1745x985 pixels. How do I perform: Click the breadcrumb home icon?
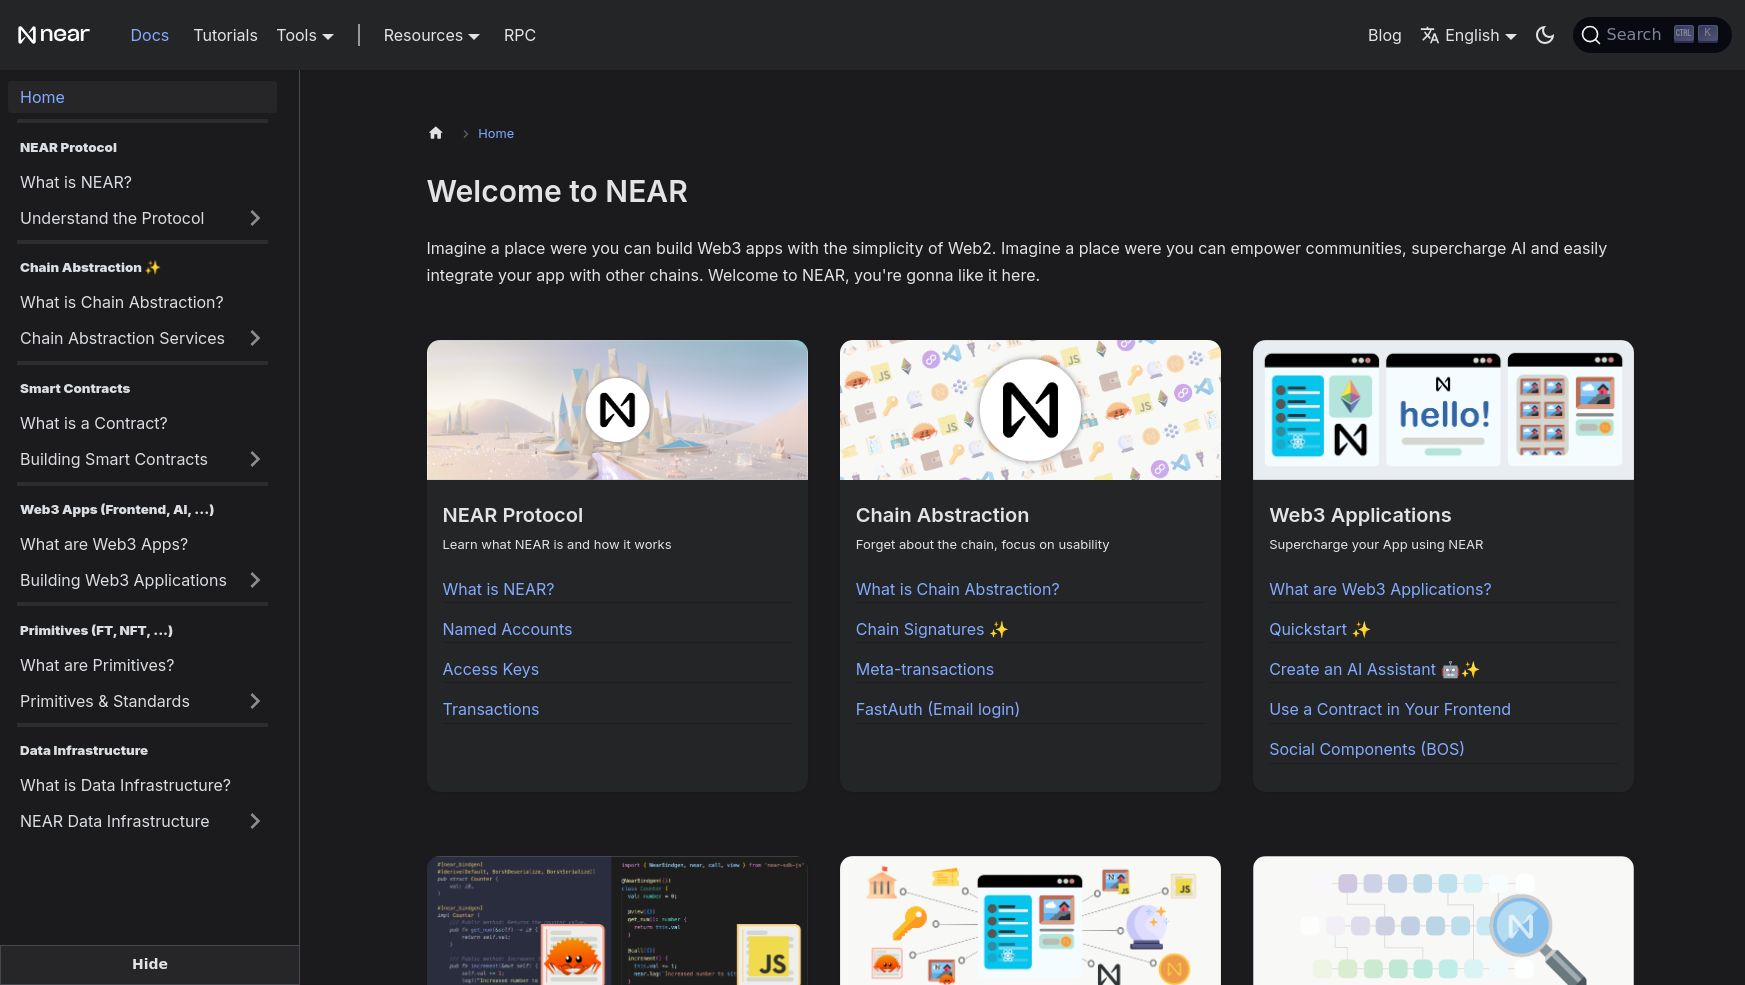pos(436,133)
